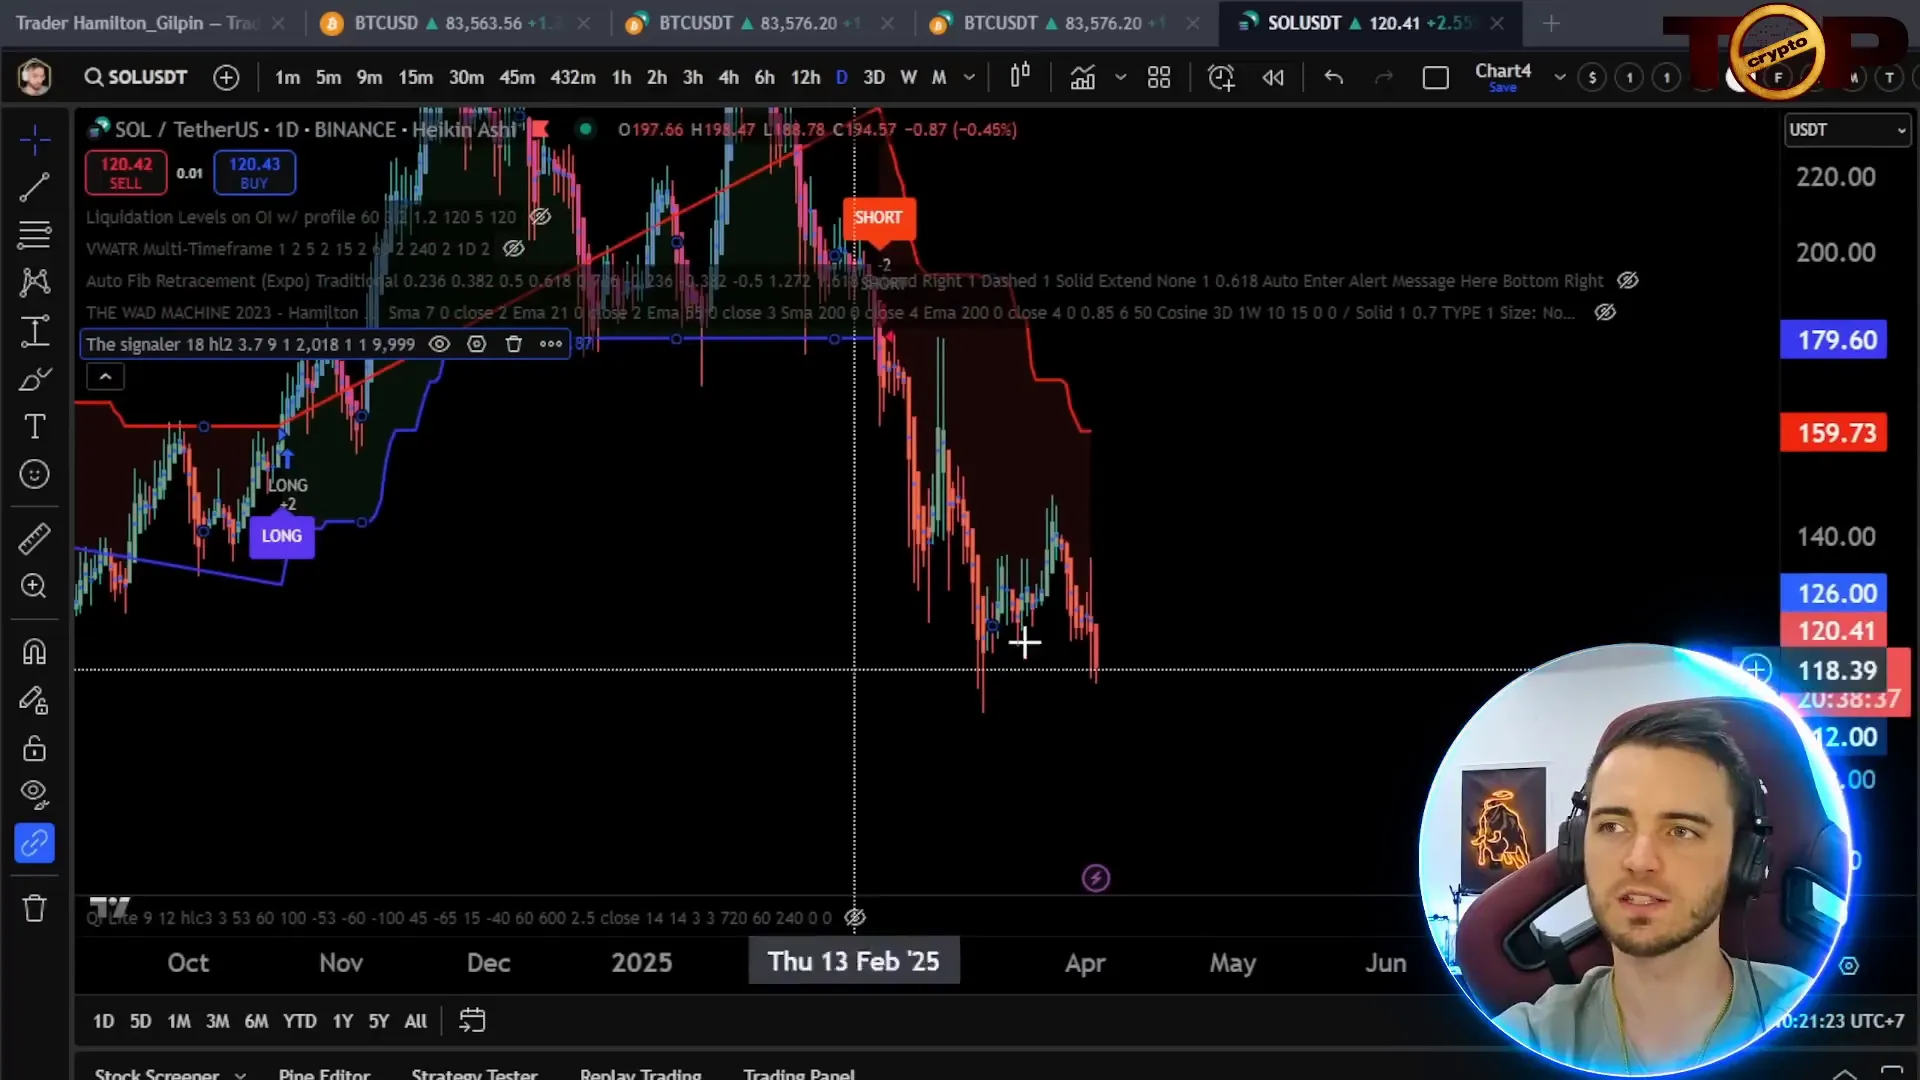Select the price range forecasting tool

34,331
